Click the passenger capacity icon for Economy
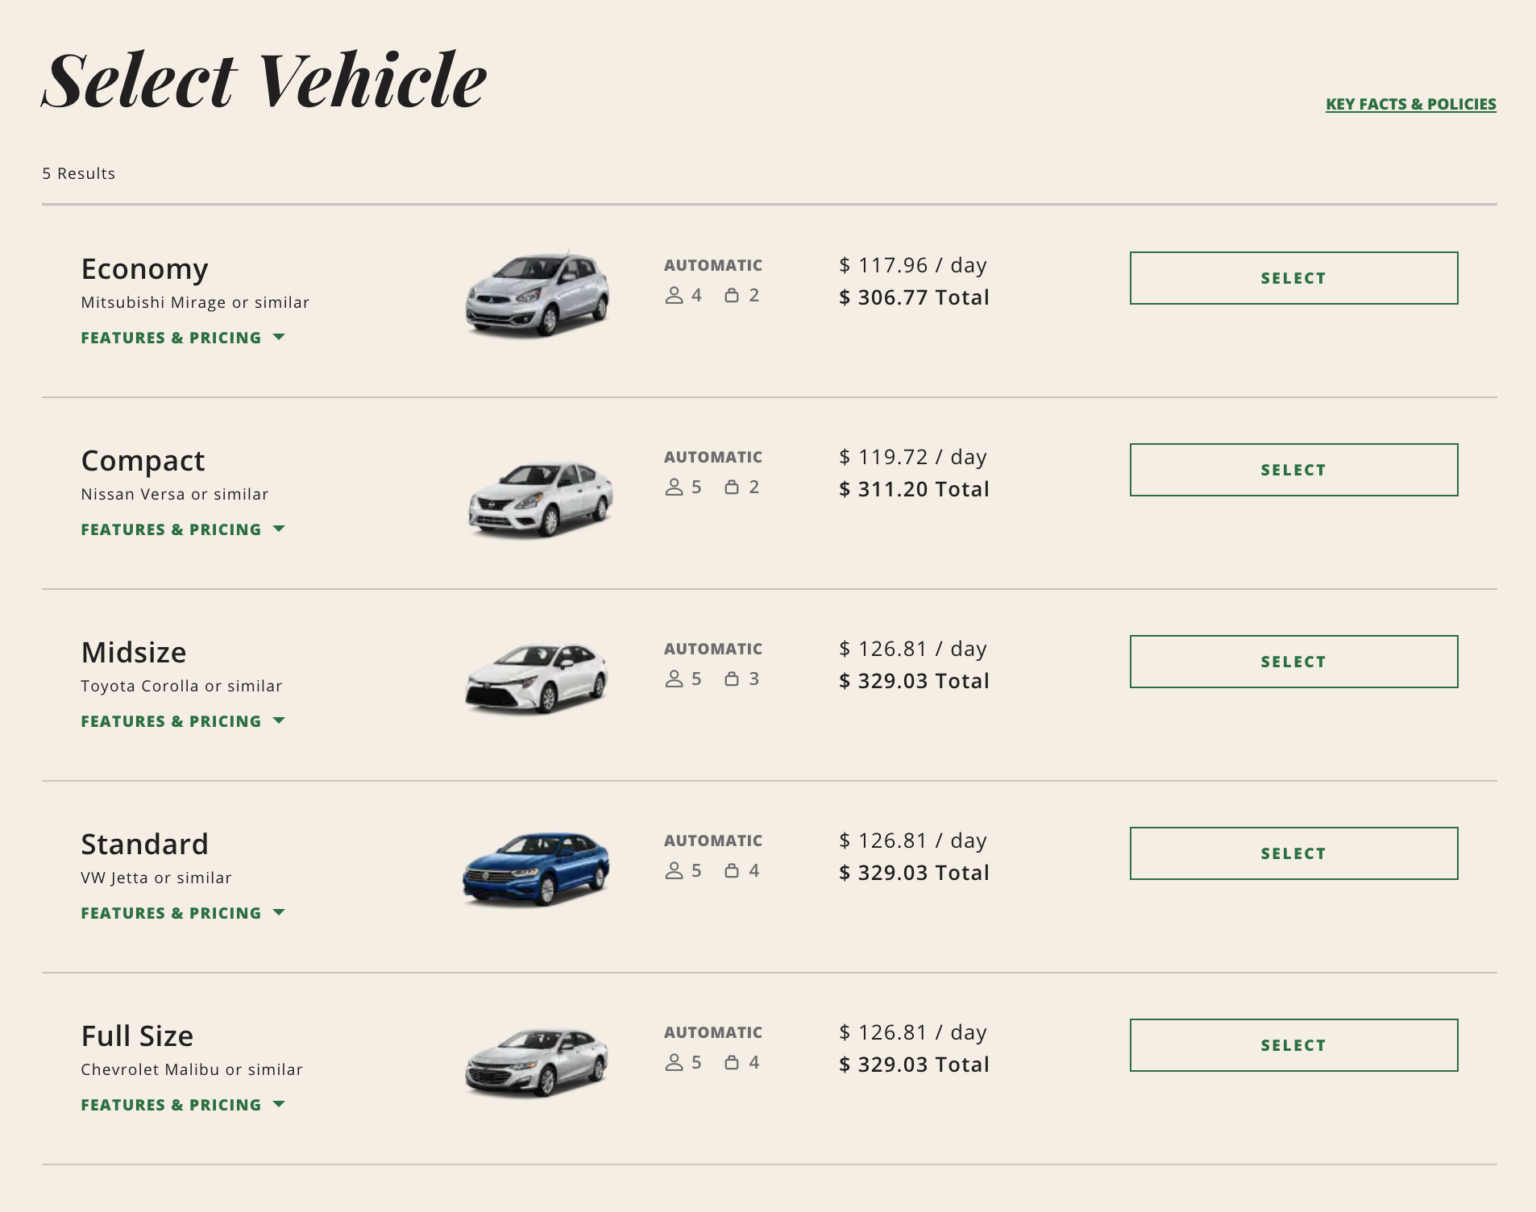The height and width of the screenshot is (1212, 1536). coord(675,295)
